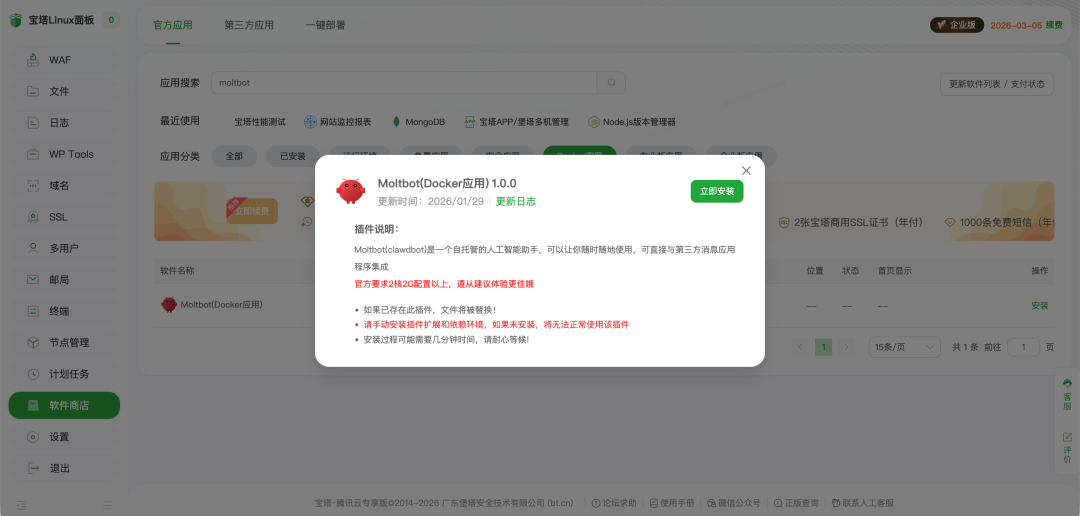Click the search magnifier button
This screenshot has height=516, width=1080.
611,83
